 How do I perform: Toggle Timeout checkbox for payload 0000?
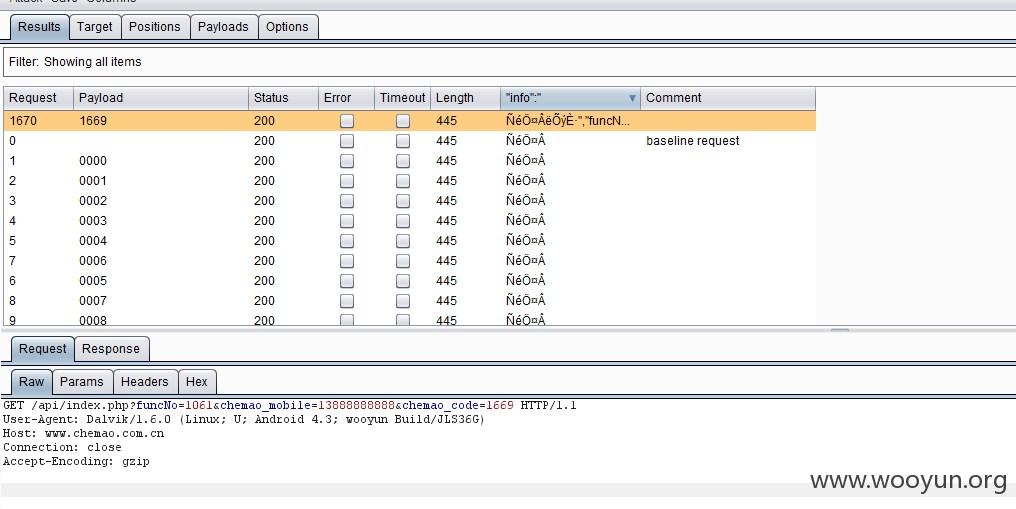[x=403, y=161]
